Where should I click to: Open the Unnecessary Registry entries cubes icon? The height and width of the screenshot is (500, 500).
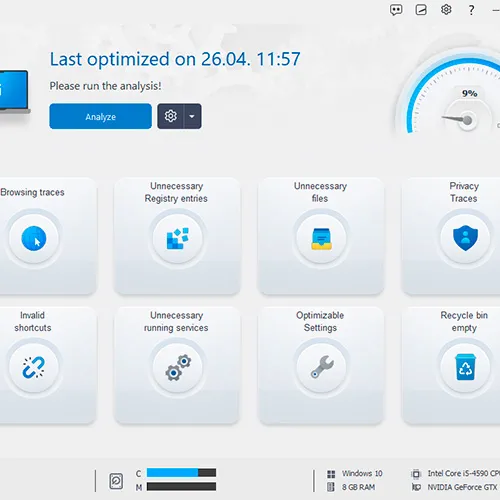pos(177,238)
